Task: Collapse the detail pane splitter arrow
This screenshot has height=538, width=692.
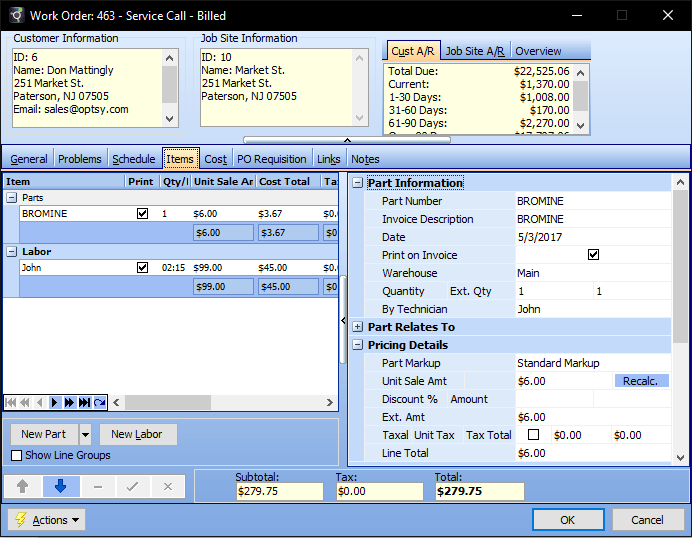Action: pos(343,320)
